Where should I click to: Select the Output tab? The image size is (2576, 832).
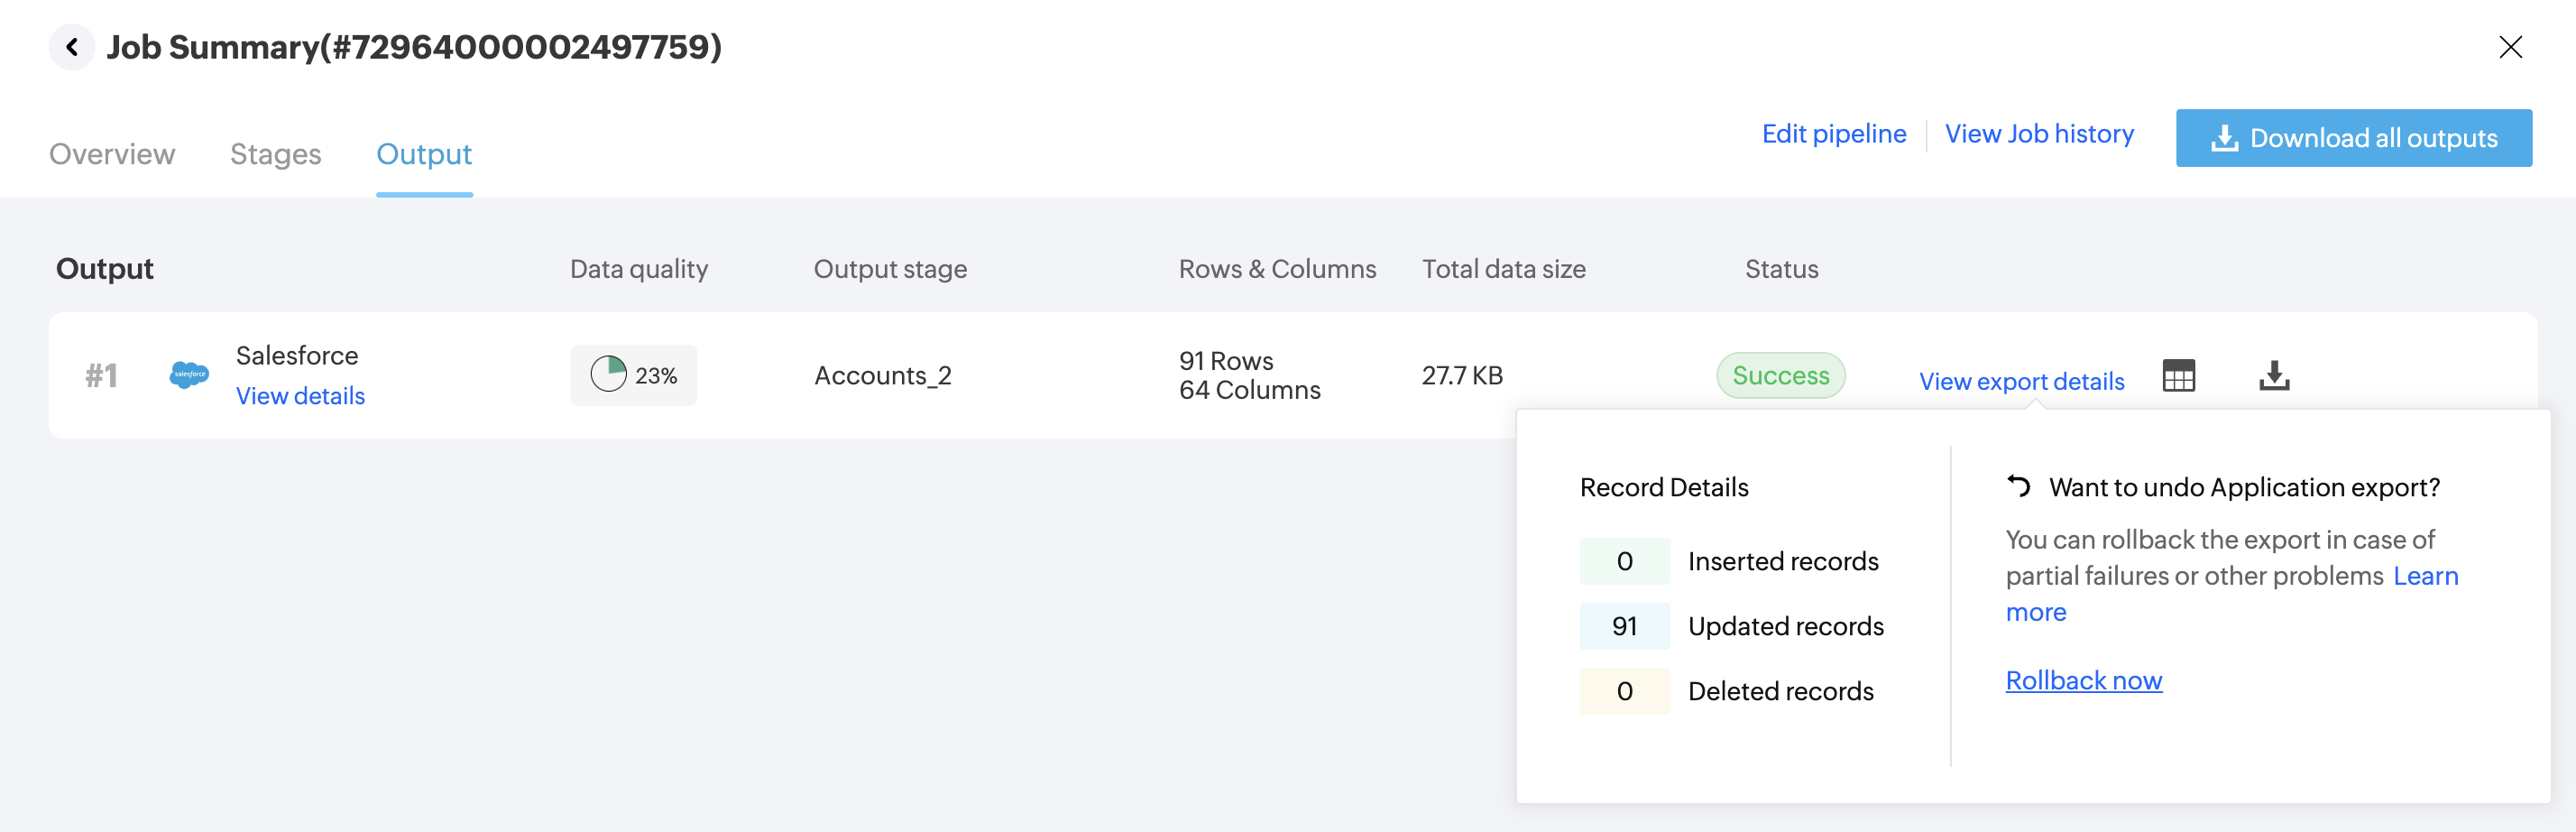[x=424, y=154]
